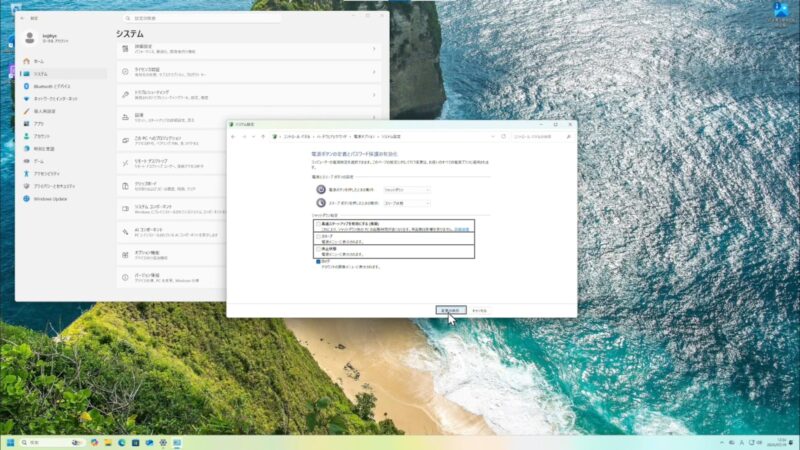
Task: Open 個人用設定 (Personalization) in Settings sidebar
Action: click(x=63, y=111)
